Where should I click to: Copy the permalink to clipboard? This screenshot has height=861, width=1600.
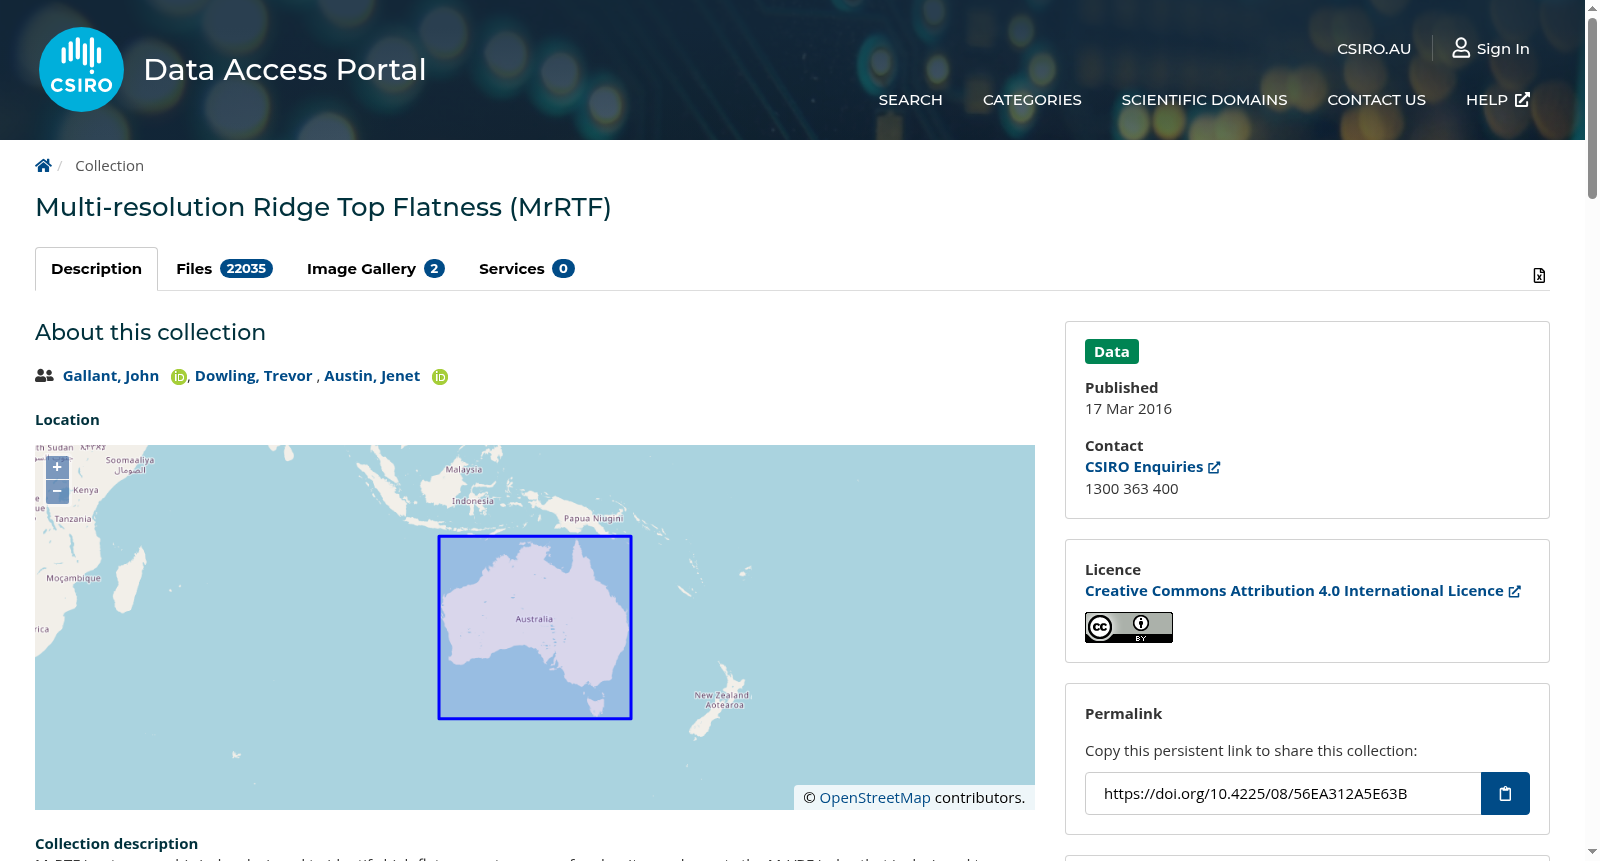(x=1505, y=794)
